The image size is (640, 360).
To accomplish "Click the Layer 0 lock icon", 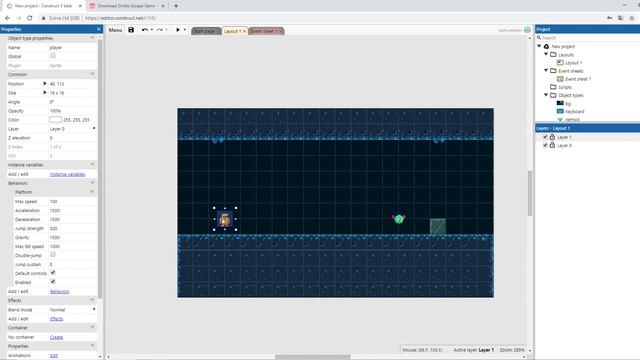I will pyautogui.click(x=552, y=145).
